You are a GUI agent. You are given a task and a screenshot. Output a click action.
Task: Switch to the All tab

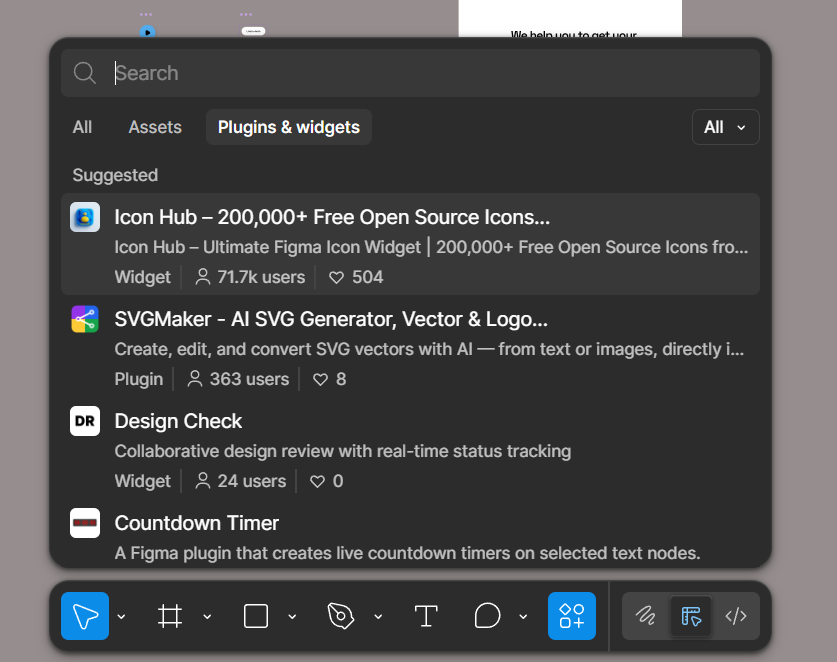(x=82, y=127)
